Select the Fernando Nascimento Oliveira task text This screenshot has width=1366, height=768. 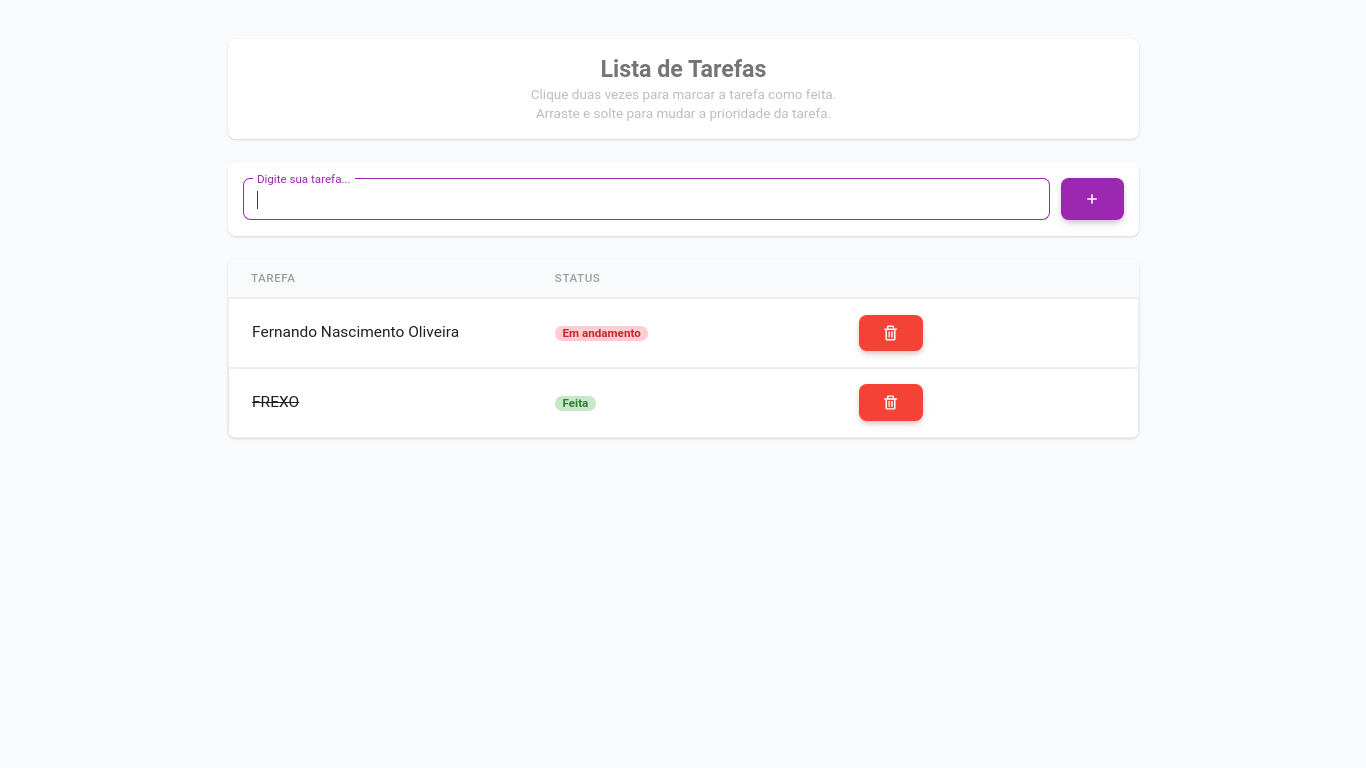(355, 332)
